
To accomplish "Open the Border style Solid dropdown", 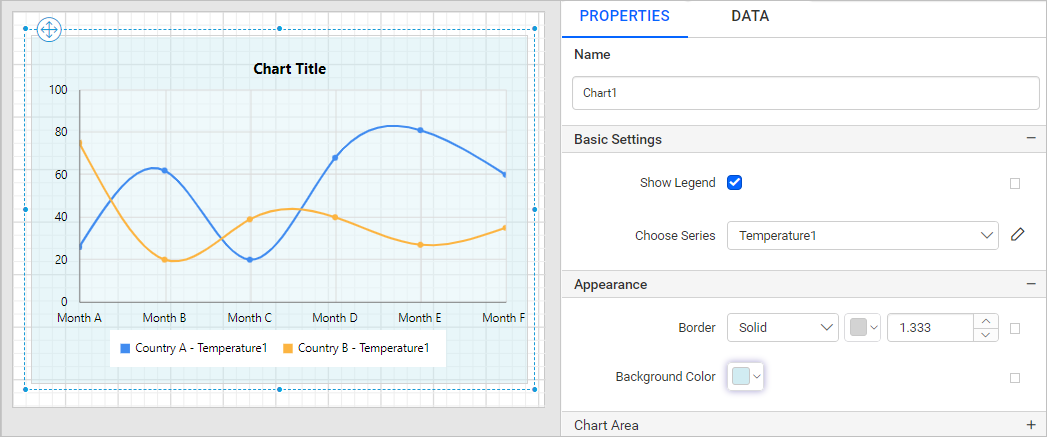I will click(783, 327).
